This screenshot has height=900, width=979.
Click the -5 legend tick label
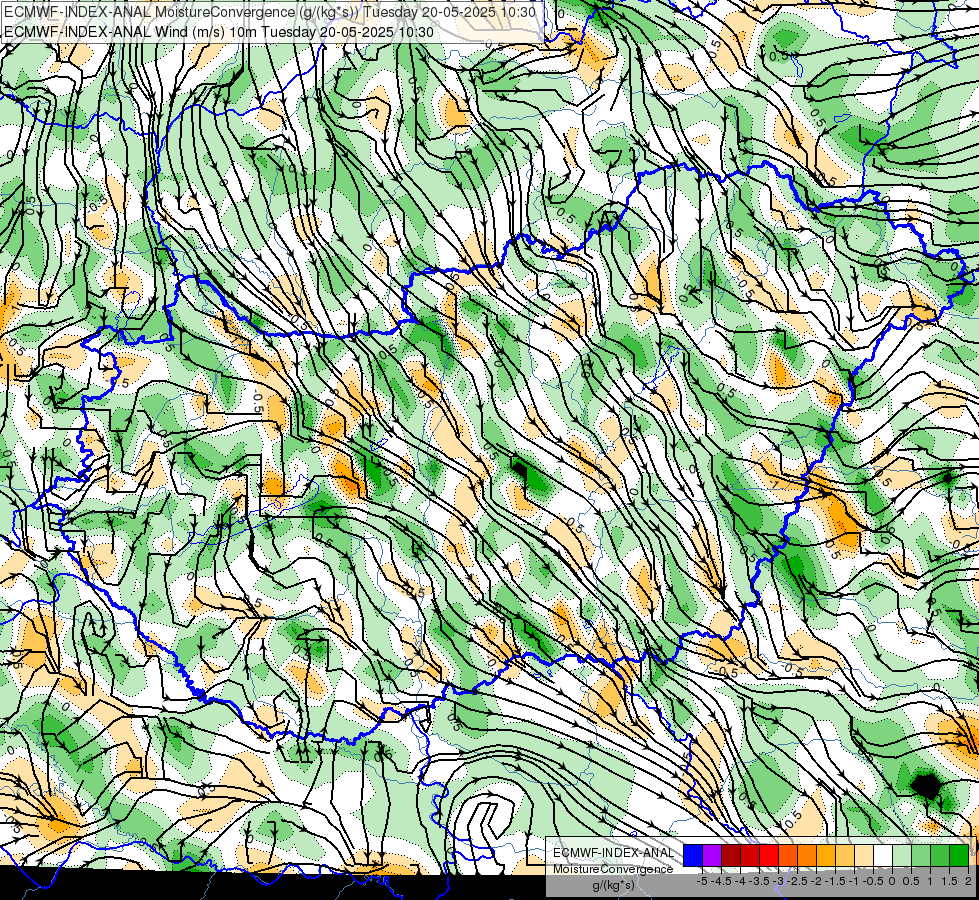coord(702,881)
